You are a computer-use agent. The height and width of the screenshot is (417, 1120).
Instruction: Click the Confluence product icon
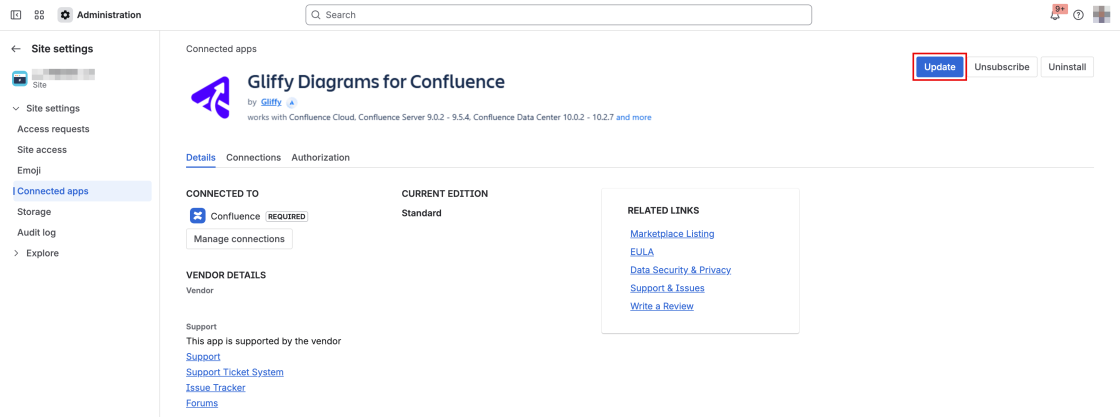click(x=198, y=216)
